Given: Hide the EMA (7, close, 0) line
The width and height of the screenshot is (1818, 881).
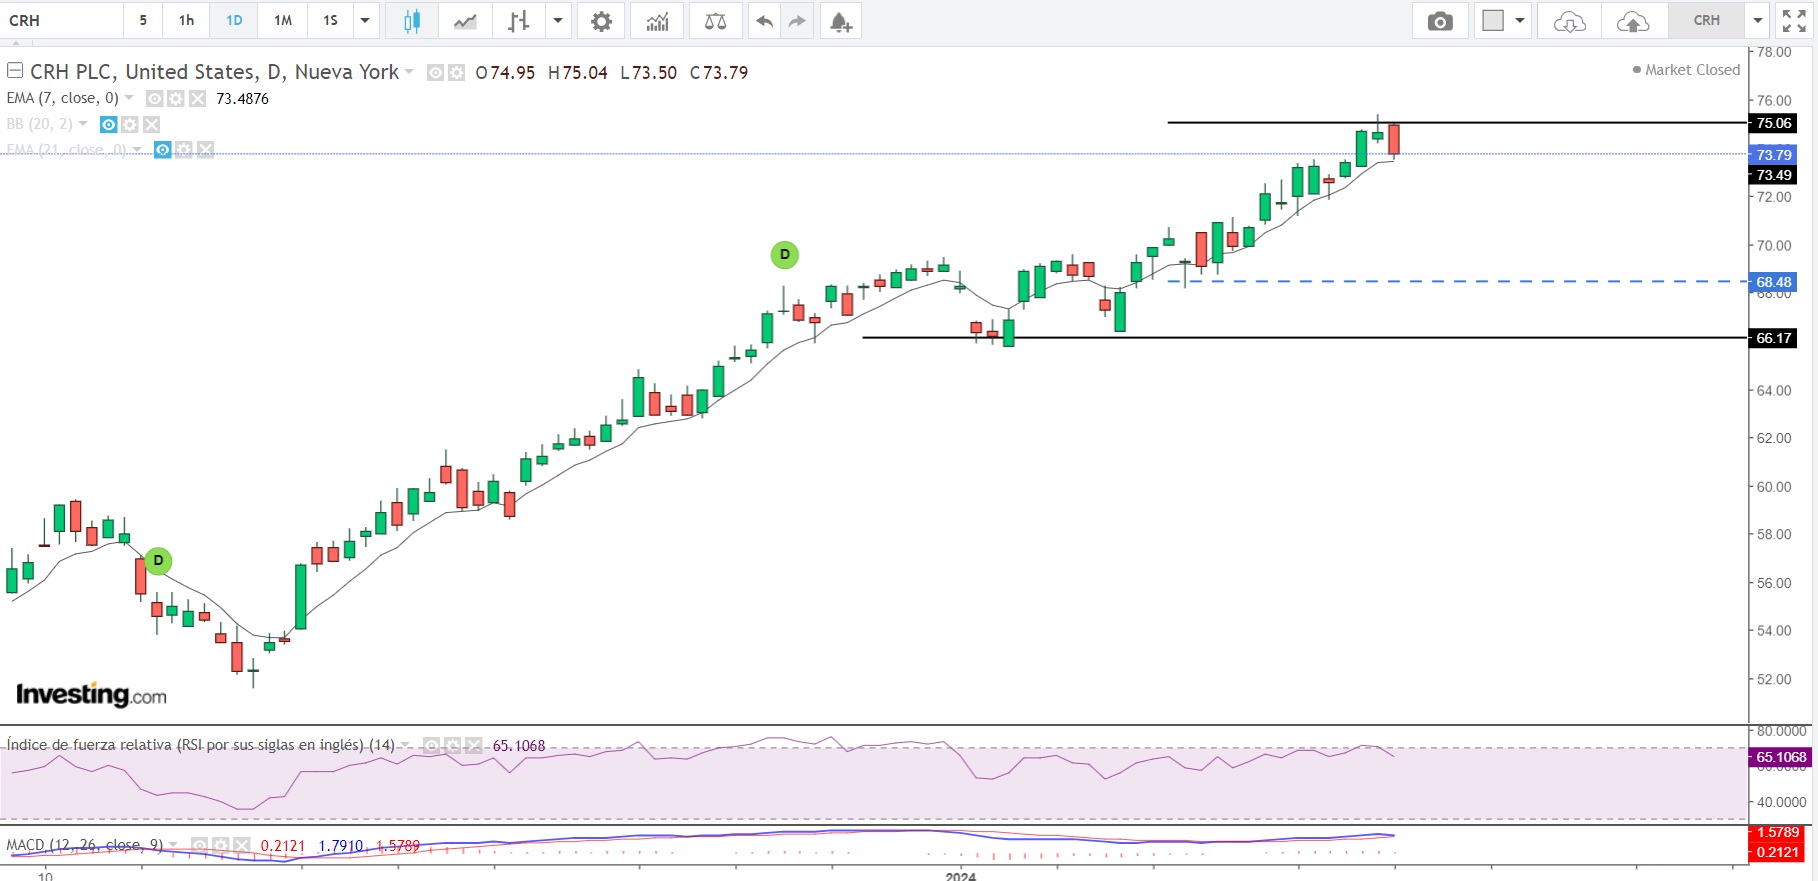Looking at the screenshot, I should point(155,98).
